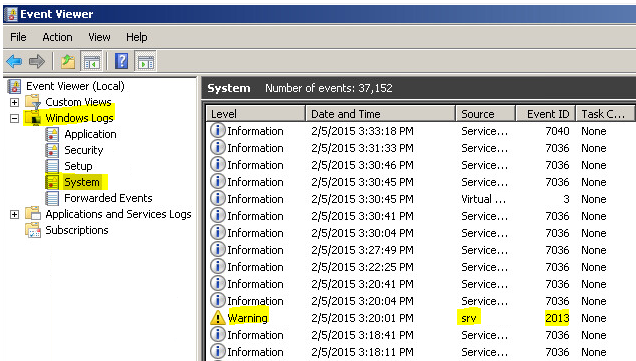Click date 2/5/2015 3:20:01 PM cell
Screen dimensions: 636x361
pos(362,318)
